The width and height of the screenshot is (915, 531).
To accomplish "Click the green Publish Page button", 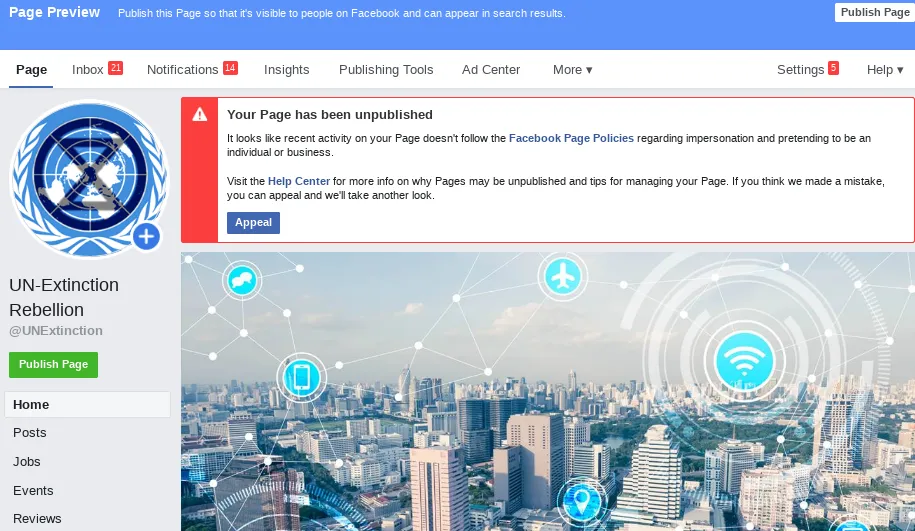I will pyautogui.click(x=53, y=365).
